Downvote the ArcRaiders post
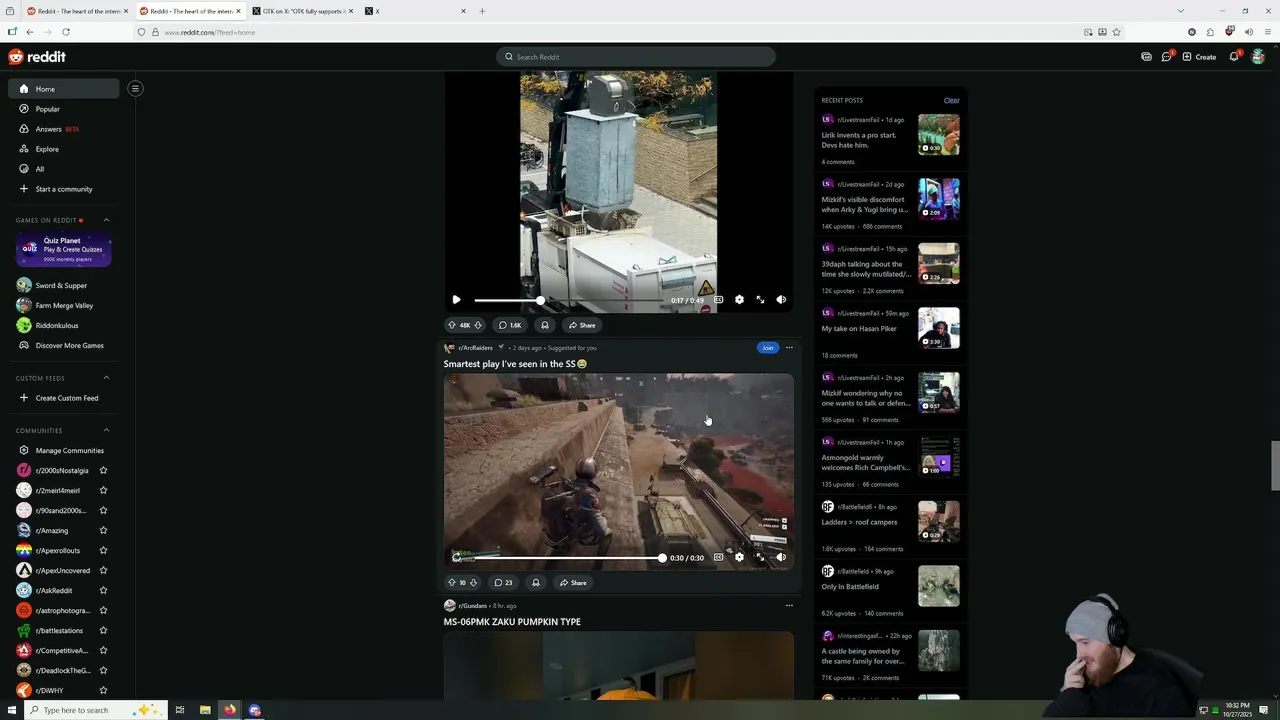Screen dimensions: 1280x720 coord(473,582)
